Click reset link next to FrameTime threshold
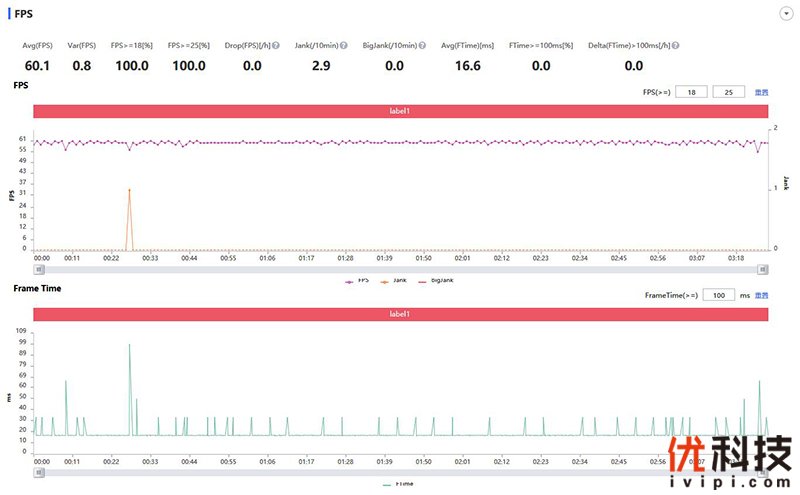The width and height of the screenshot is (800, 495). tap(762, 295)
